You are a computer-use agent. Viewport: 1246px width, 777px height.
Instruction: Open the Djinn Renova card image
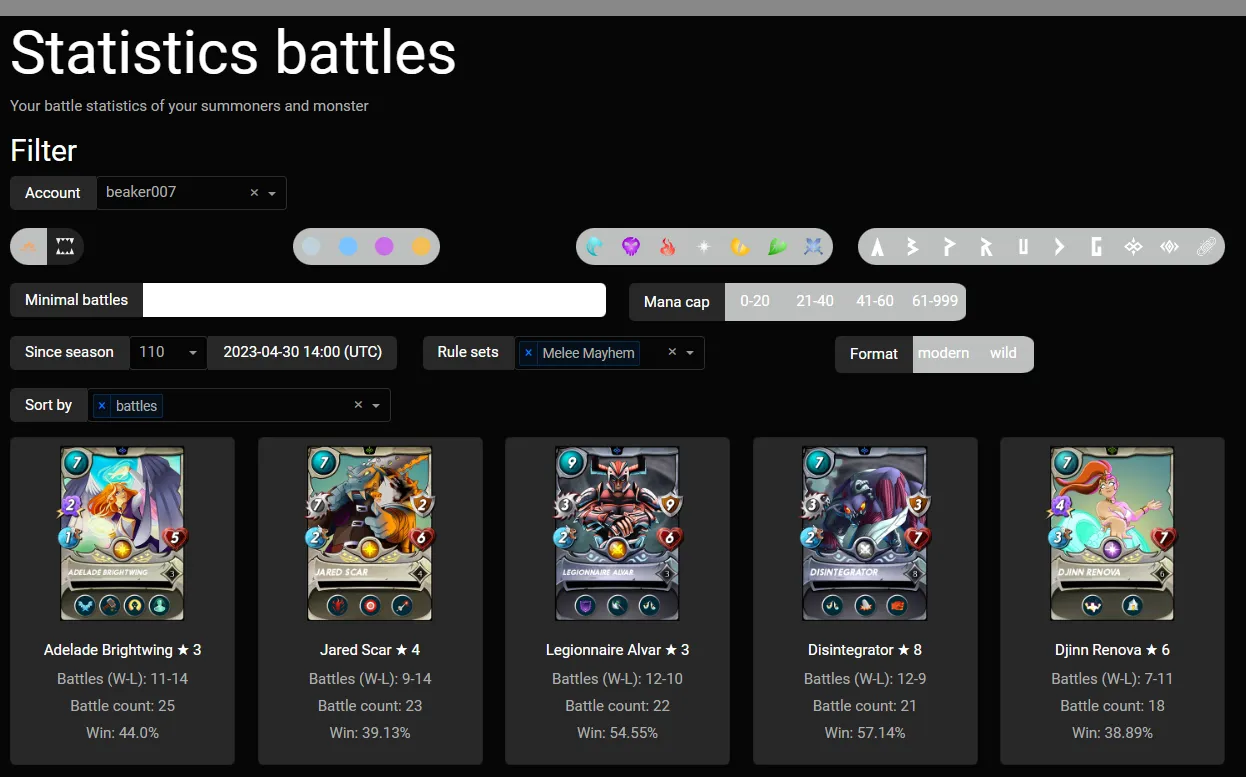point(1112,533)
